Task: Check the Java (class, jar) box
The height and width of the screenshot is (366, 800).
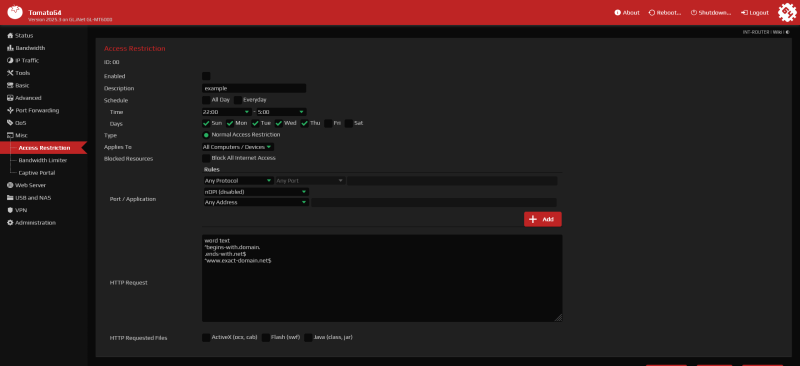Action: point(308,337)
